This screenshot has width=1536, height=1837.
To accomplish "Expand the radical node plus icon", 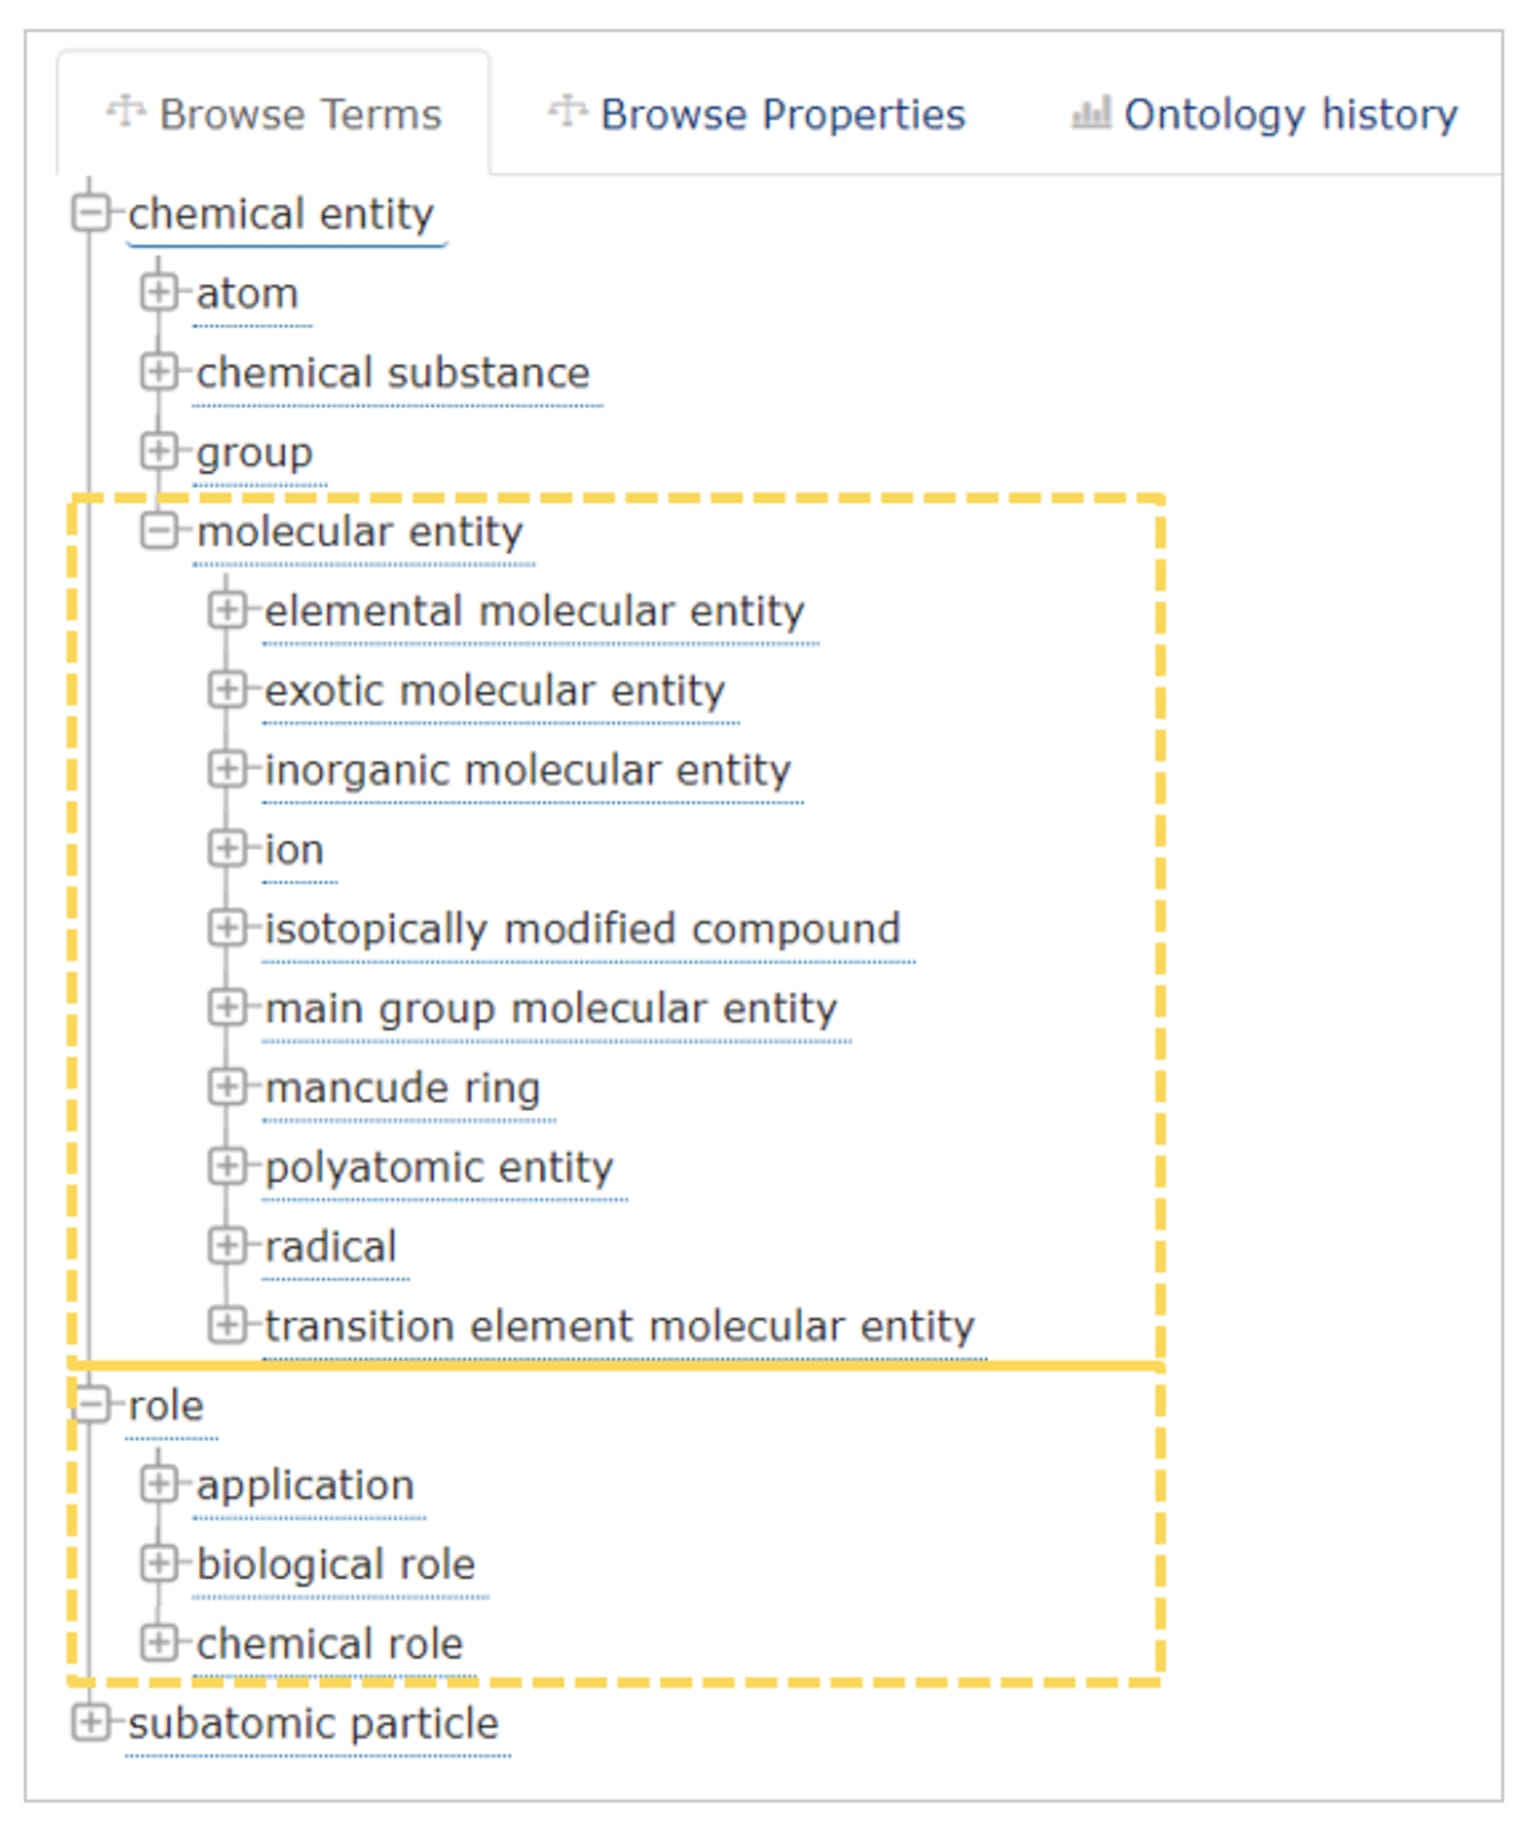I will tap(227, 1246).
